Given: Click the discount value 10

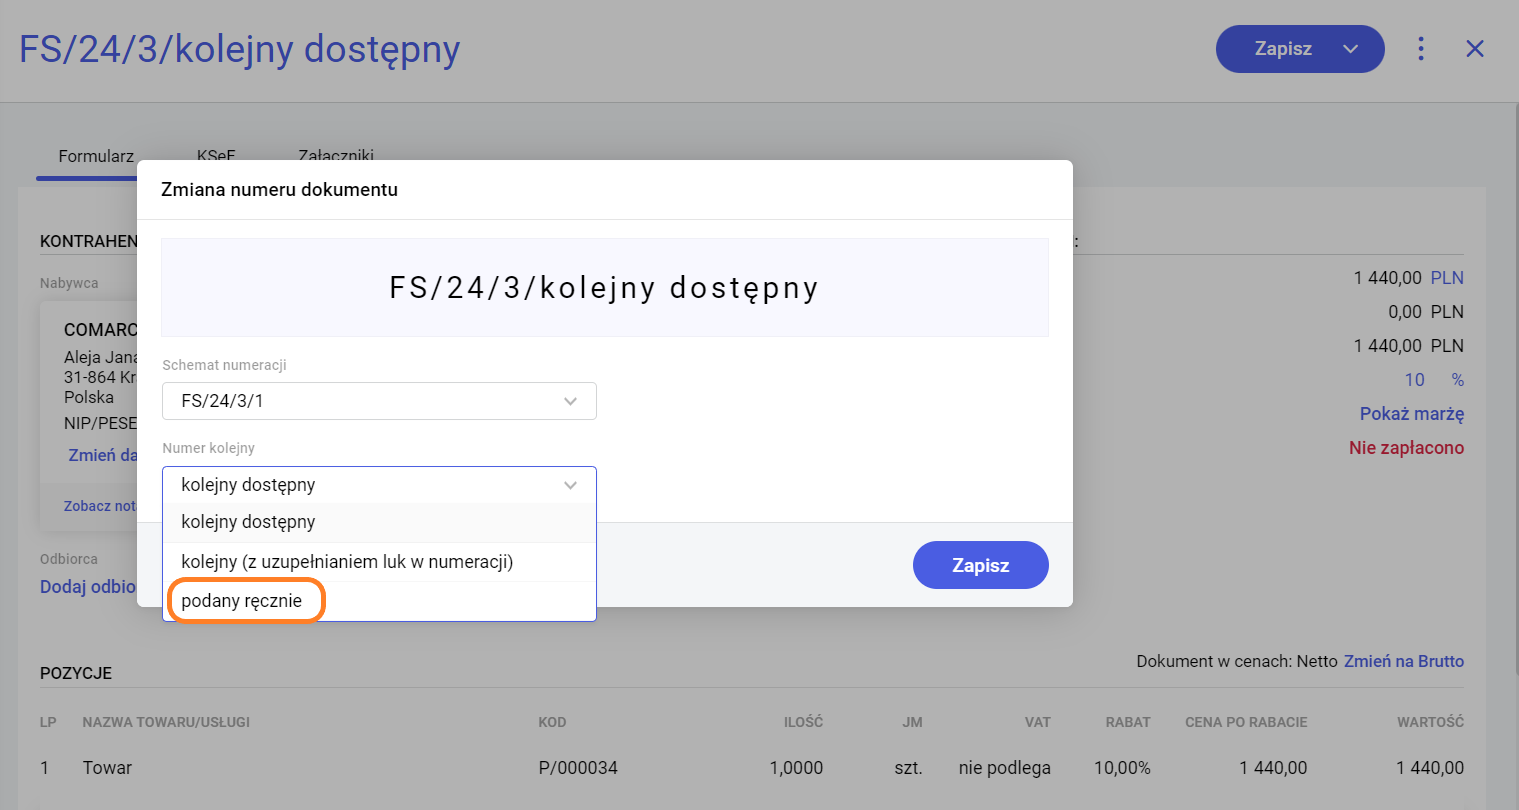Looking at the screenshot, I should coord(1414,380).
